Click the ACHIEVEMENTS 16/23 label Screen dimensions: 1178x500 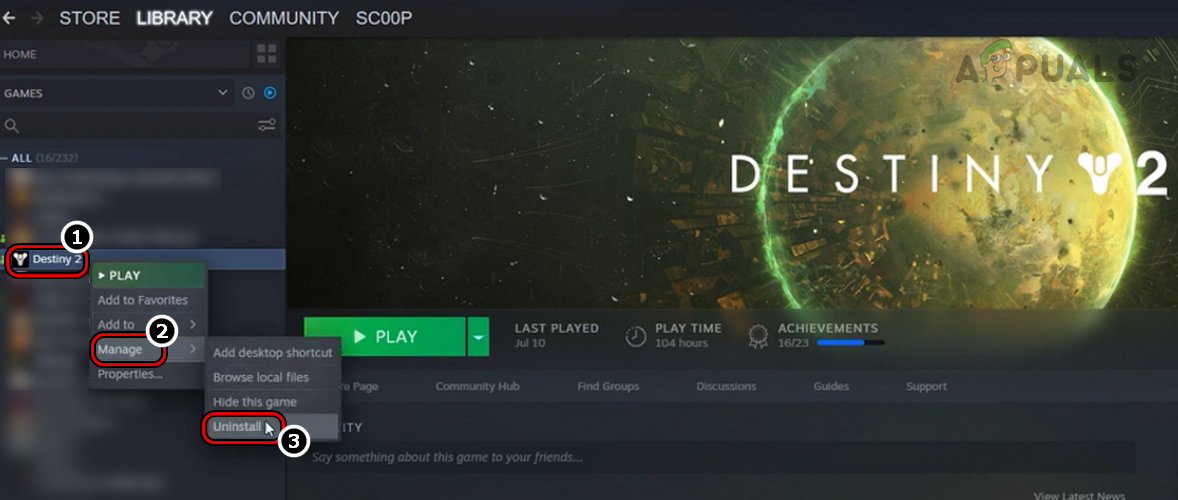[828, 335]
